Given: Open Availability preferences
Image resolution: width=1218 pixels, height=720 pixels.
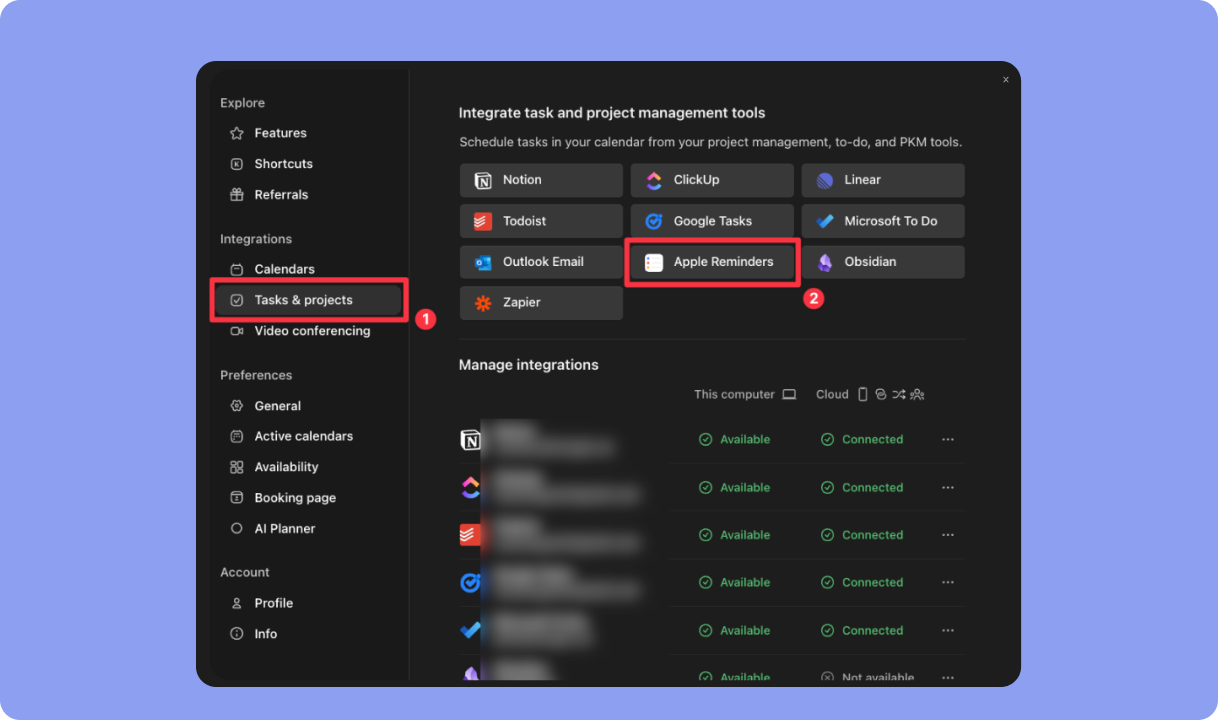Looking at the screenshot, I should (x=274, y=467).
